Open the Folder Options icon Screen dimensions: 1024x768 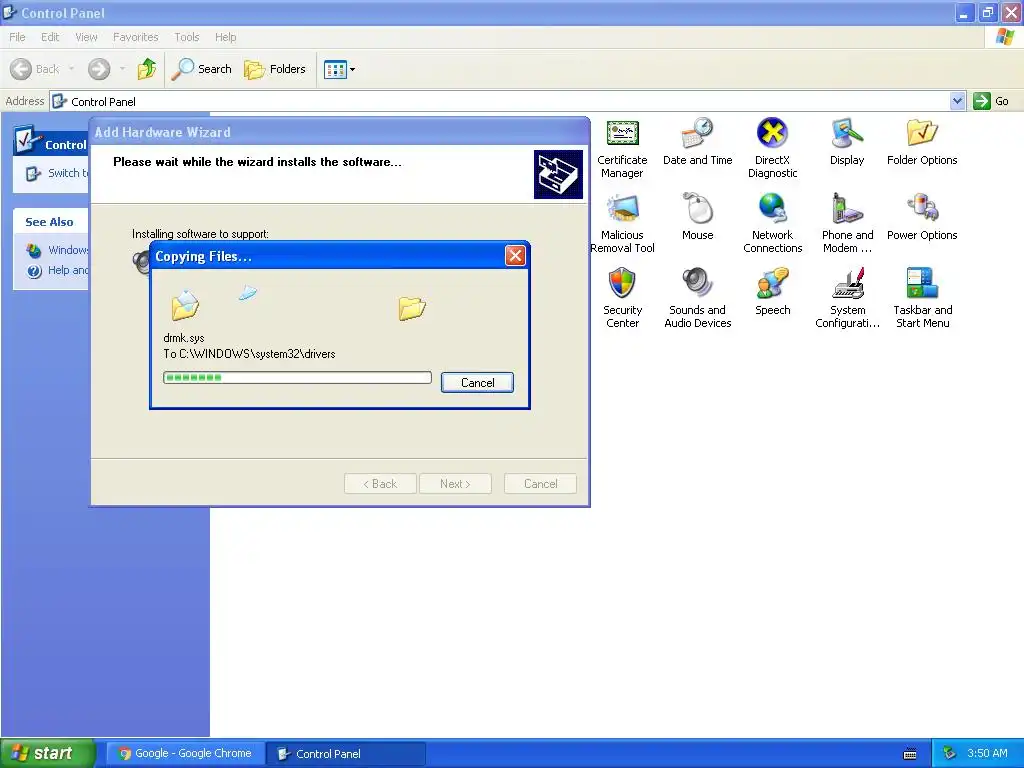tap(922, 142)
